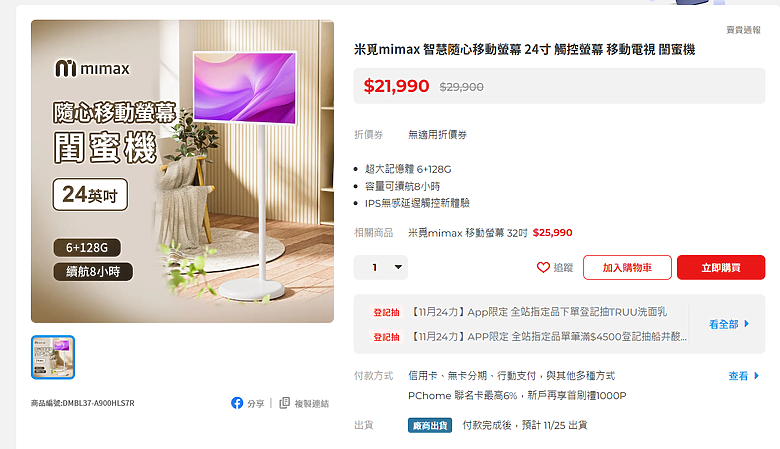Click the arrow beside 看全部
This screenshot has height=449, width=780.
(x=747, y=324)
